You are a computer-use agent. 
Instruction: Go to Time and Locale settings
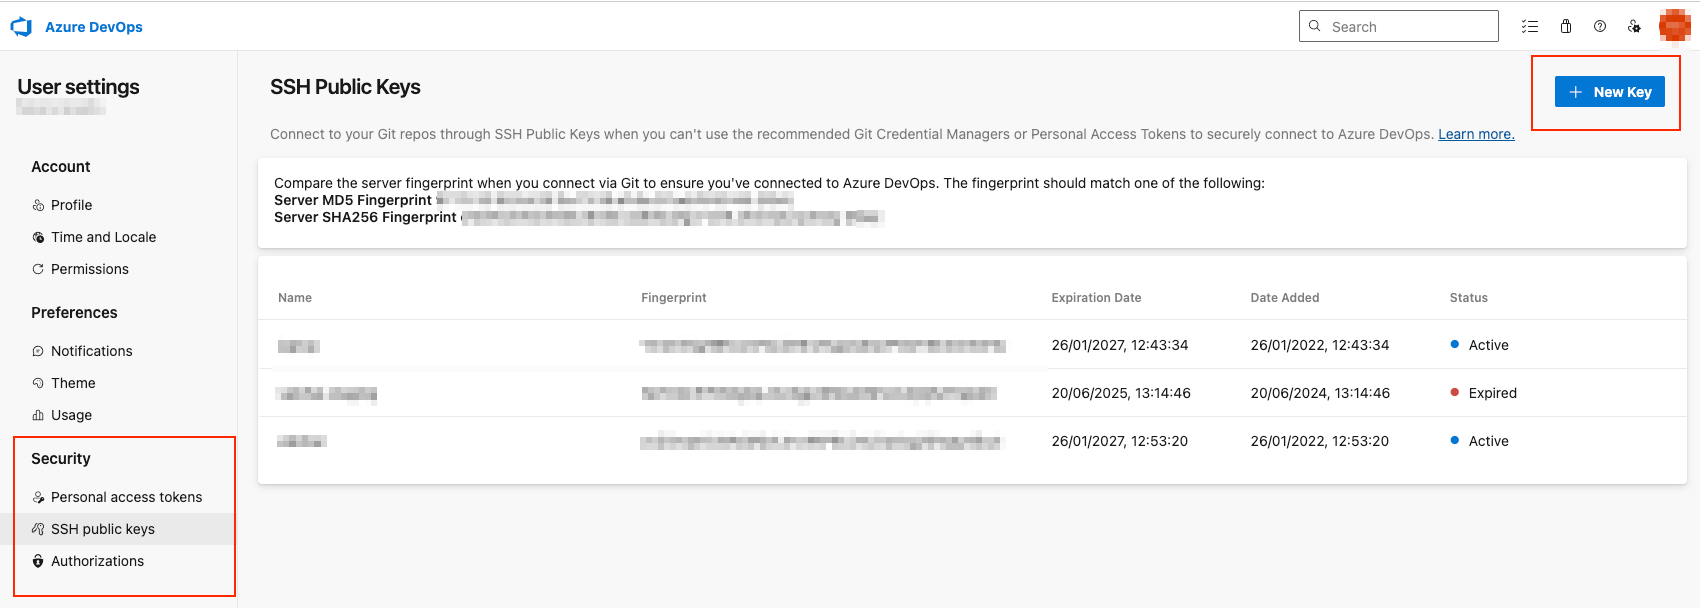coord(103,237)
